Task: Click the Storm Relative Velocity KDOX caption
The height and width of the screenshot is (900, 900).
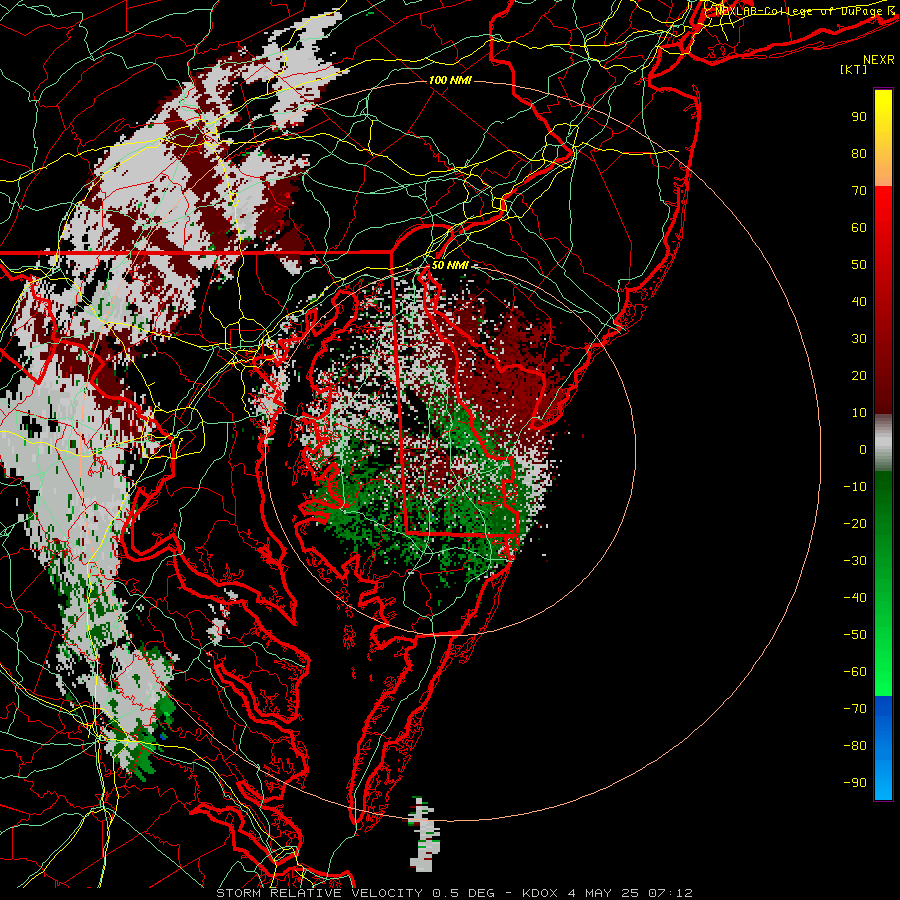Action: 455,893
